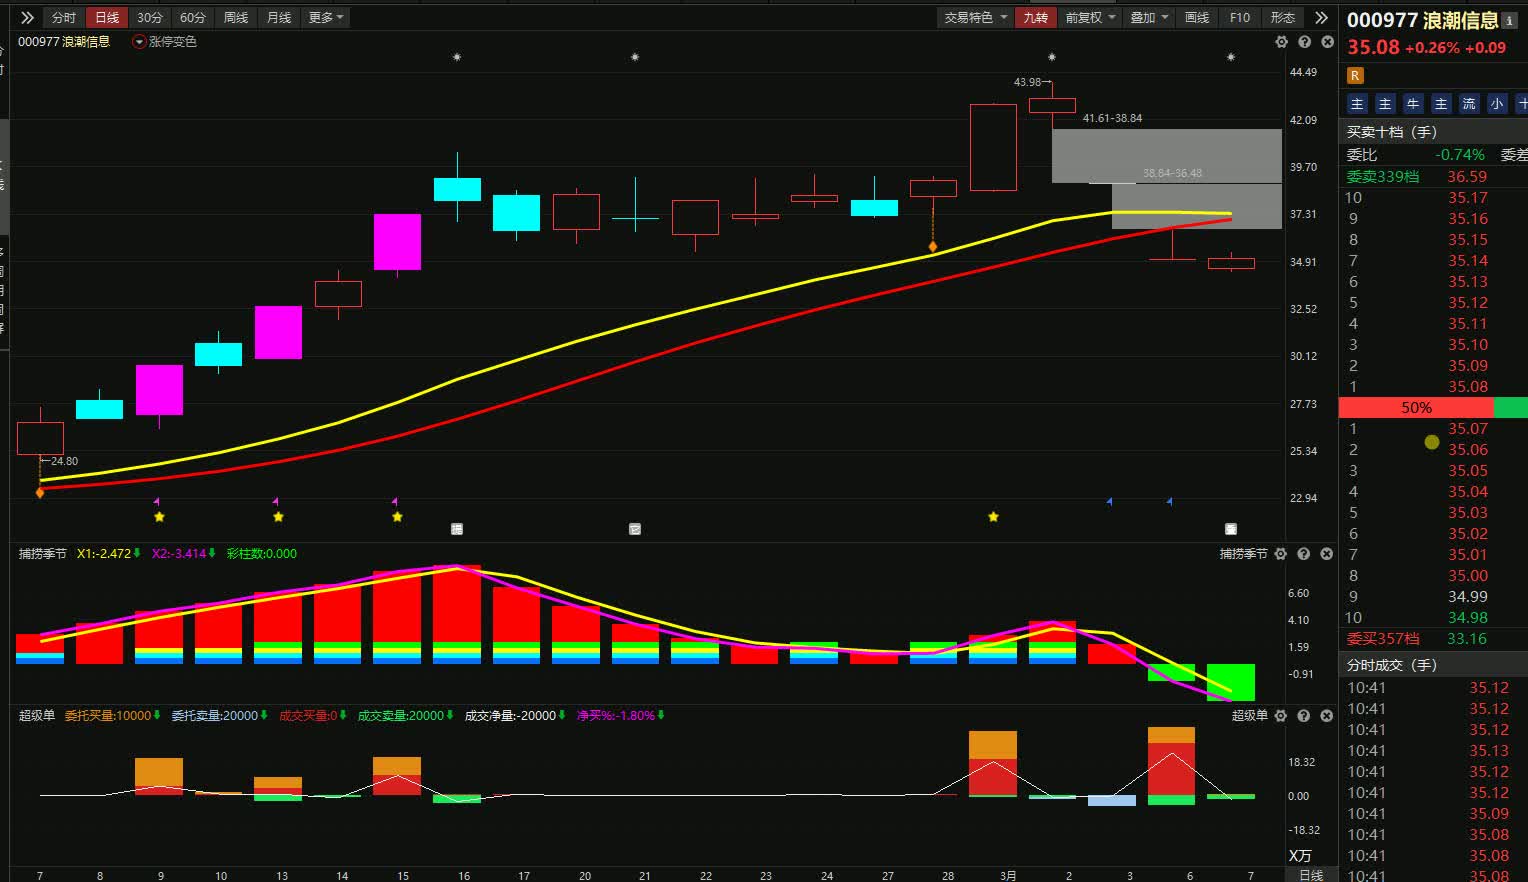This screenshot has height=882, width=1528.
Task: Click buy level 9 price 34.99
Action: click(1467, 596)
